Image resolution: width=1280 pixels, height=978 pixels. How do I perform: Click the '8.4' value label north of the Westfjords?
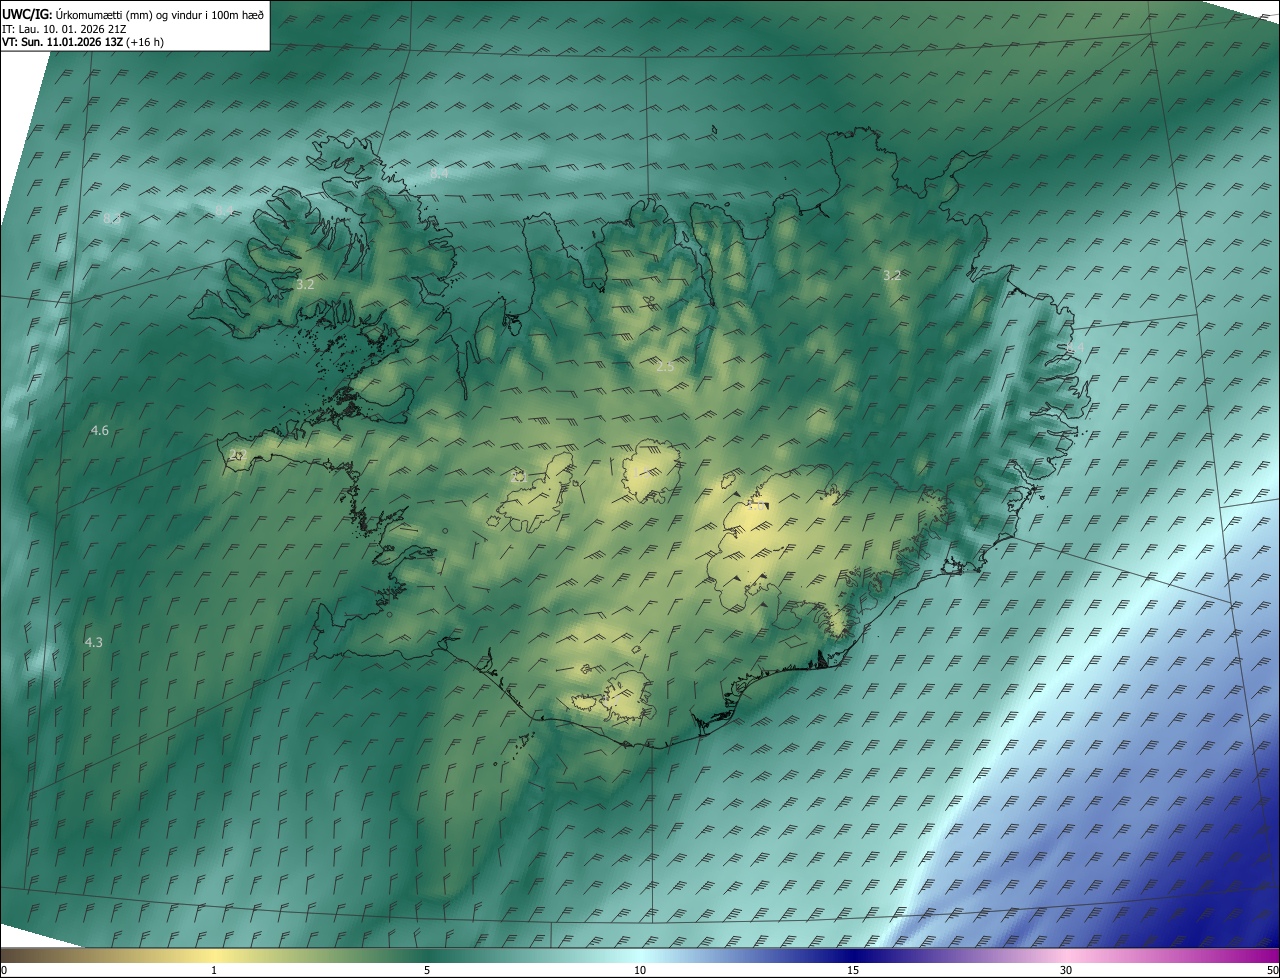(x=439, y=174)
